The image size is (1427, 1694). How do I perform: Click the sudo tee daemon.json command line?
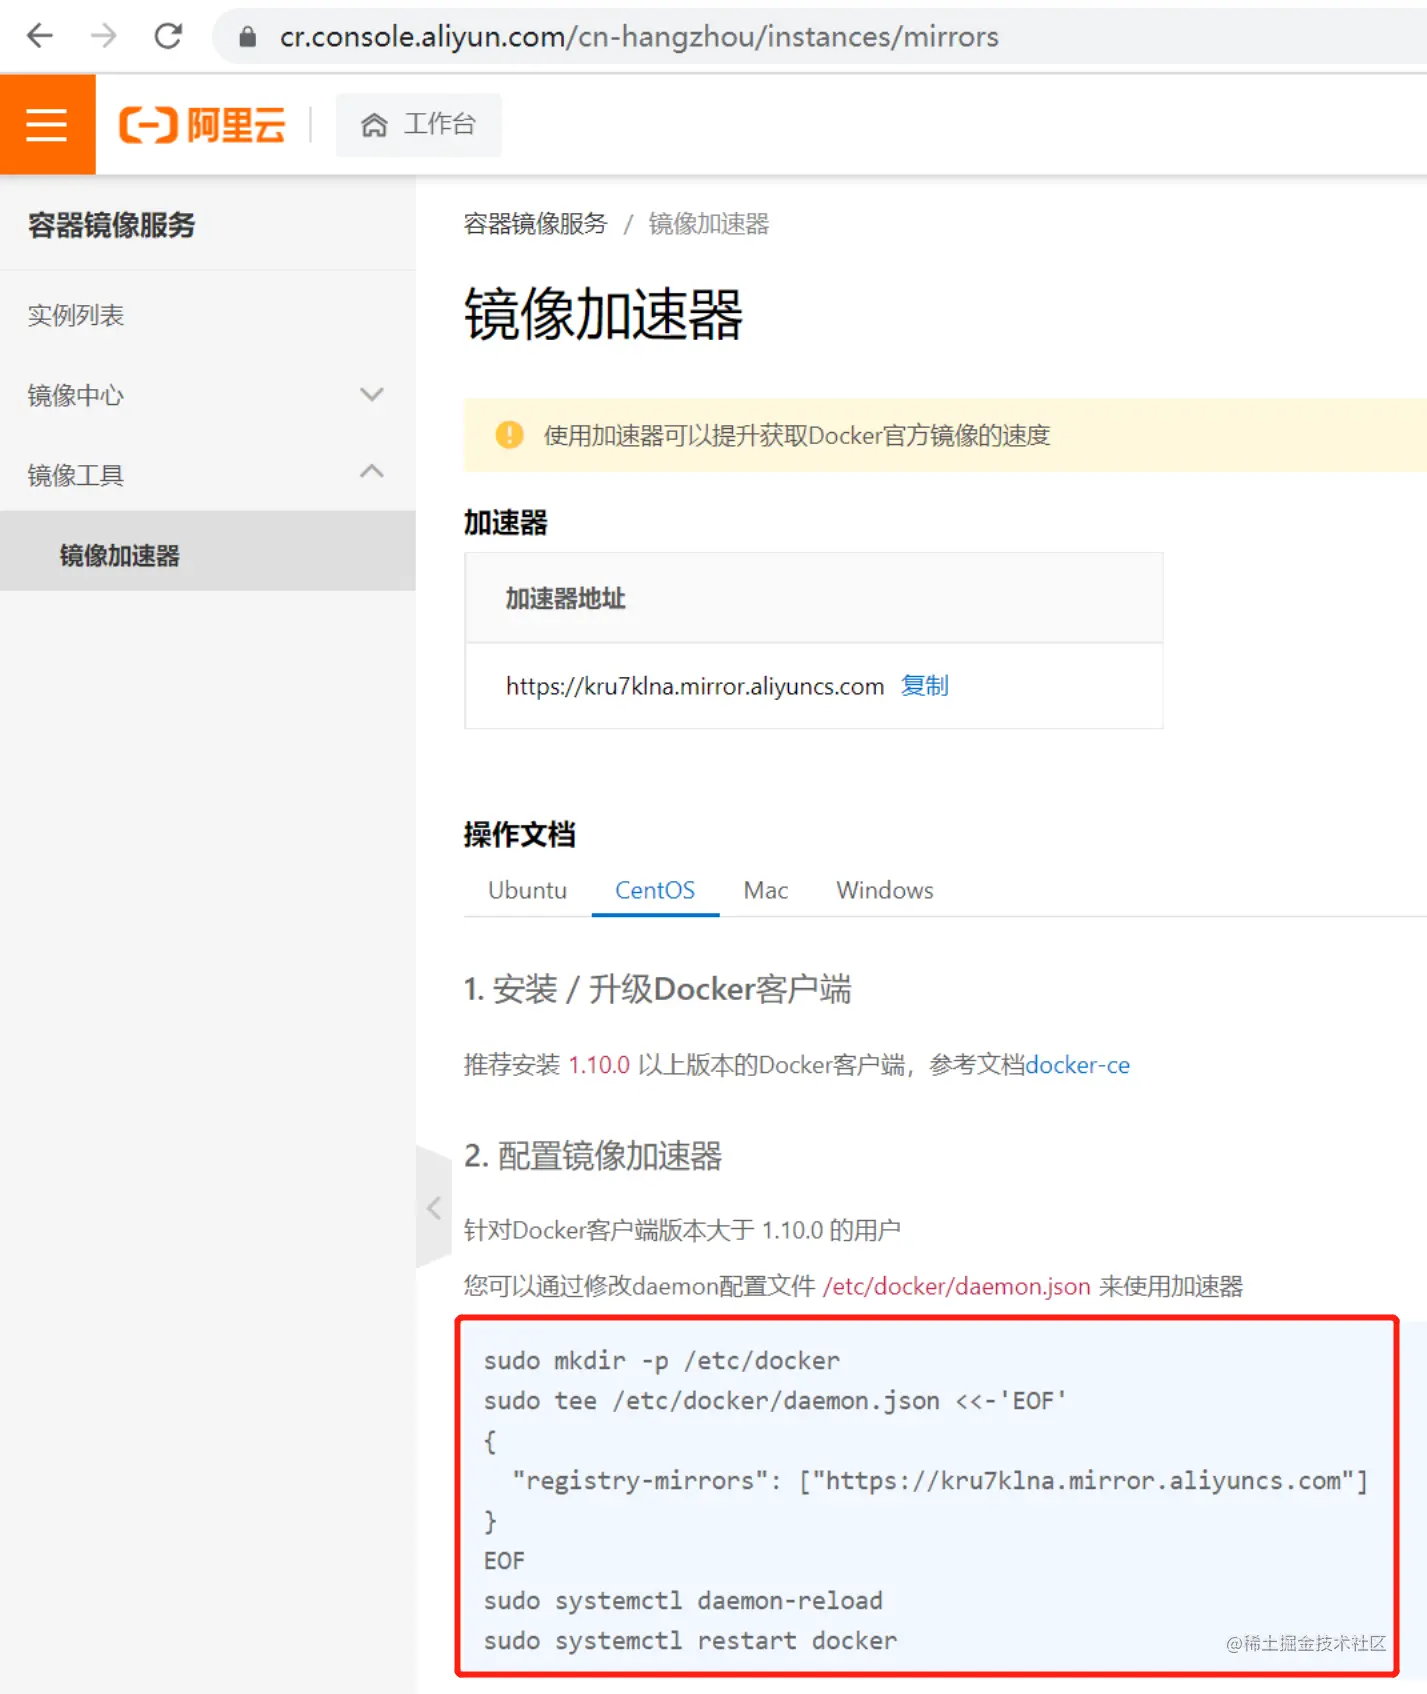click(775, 1401)
